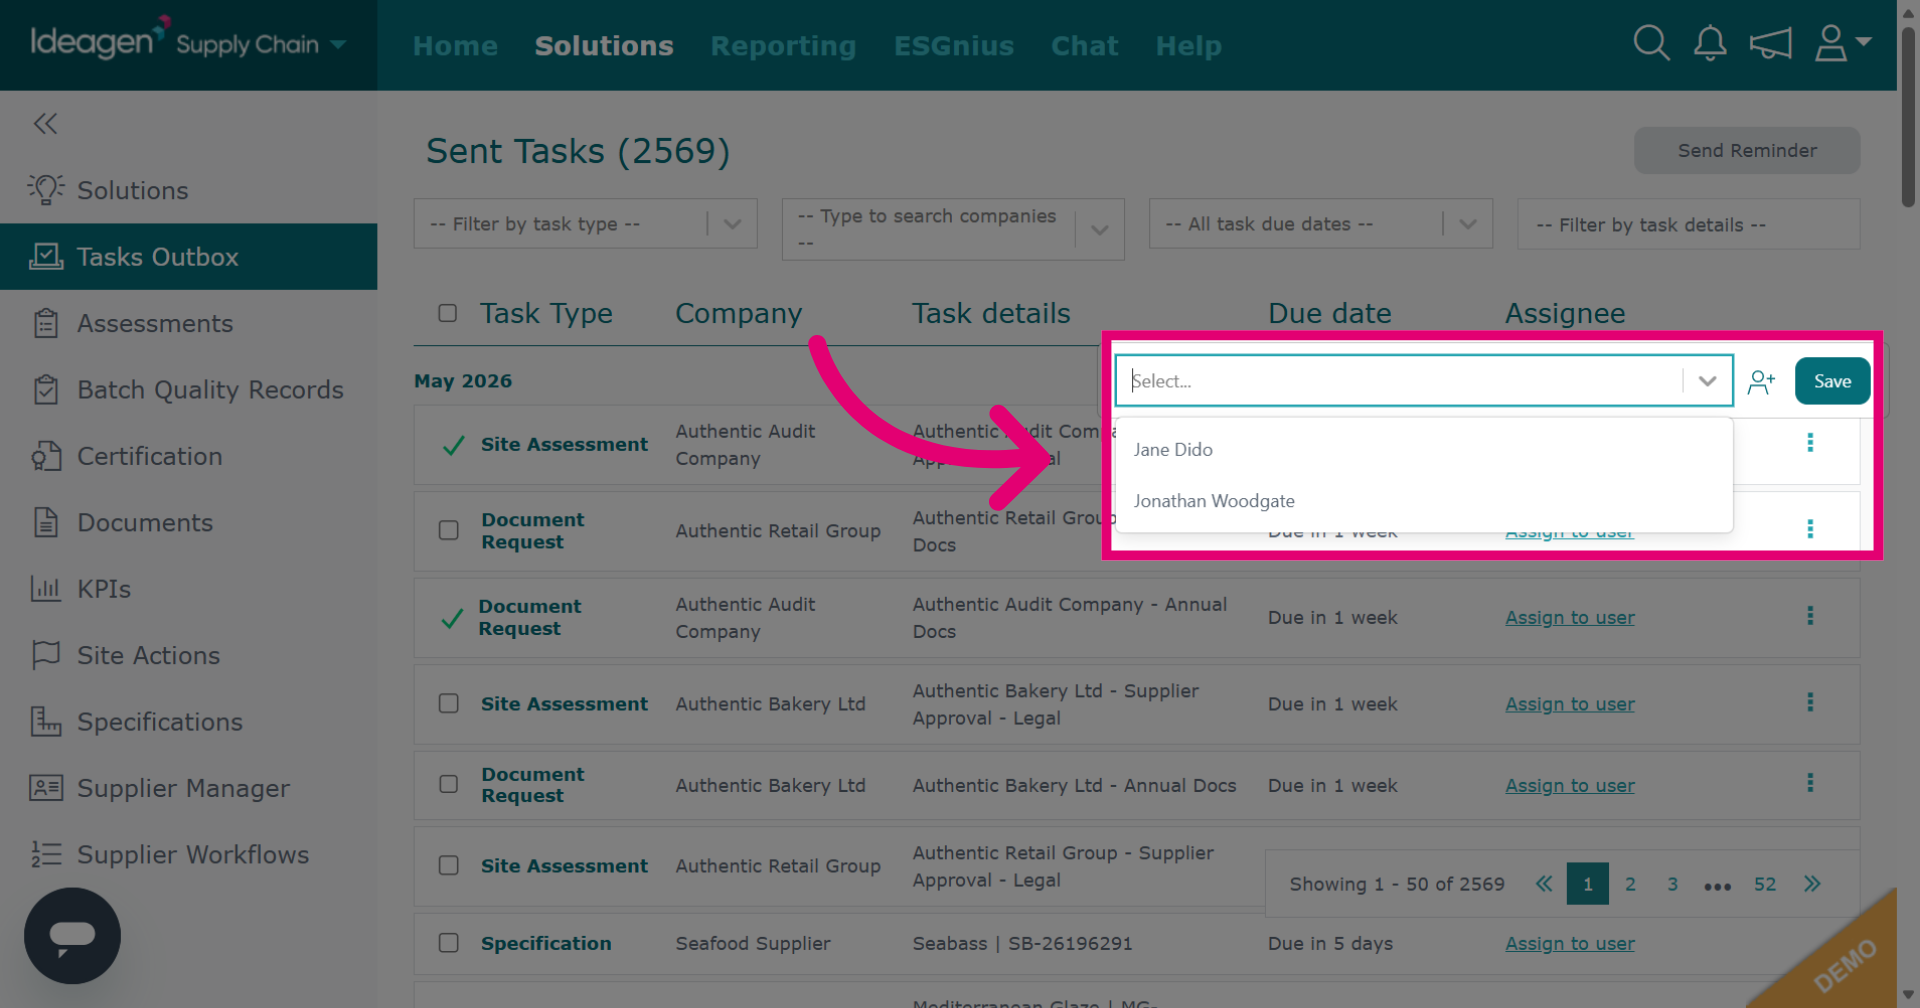
Task: Click the Send Reminder button
Action: [x=1747, y=150]
